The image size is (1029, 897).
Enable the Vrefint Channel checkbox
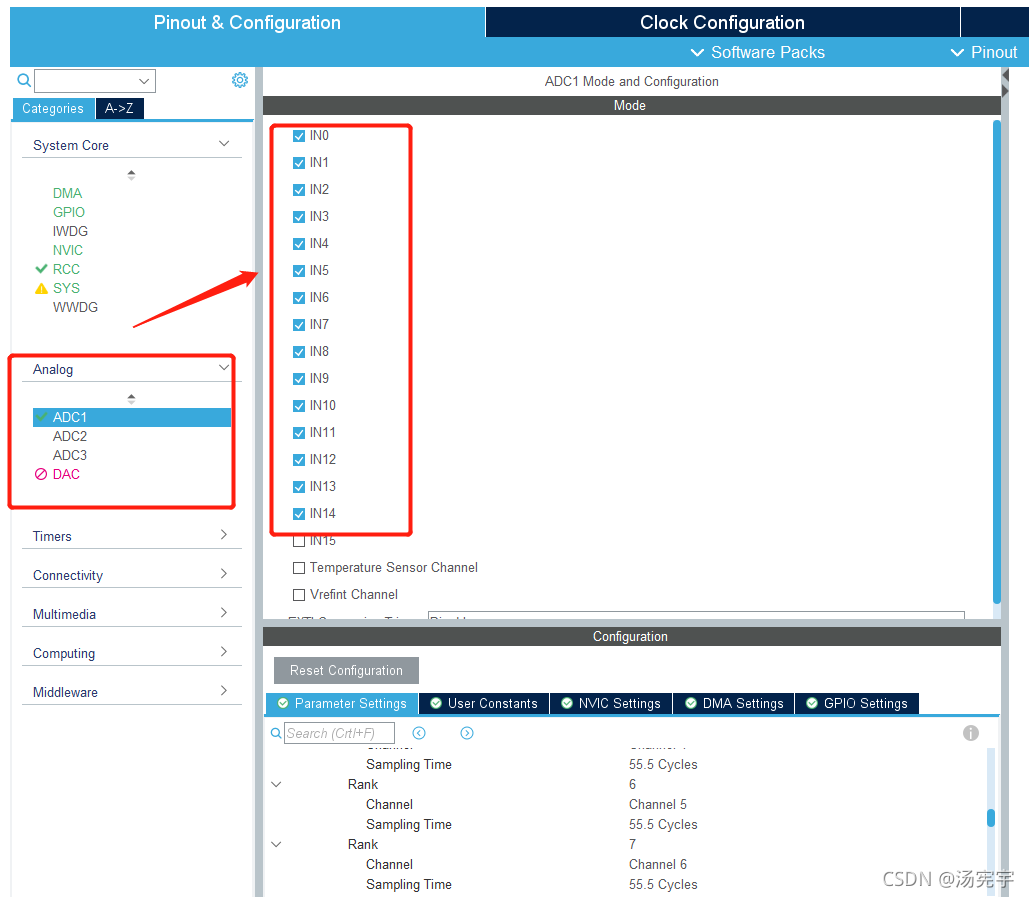click(x=299, y=595)
